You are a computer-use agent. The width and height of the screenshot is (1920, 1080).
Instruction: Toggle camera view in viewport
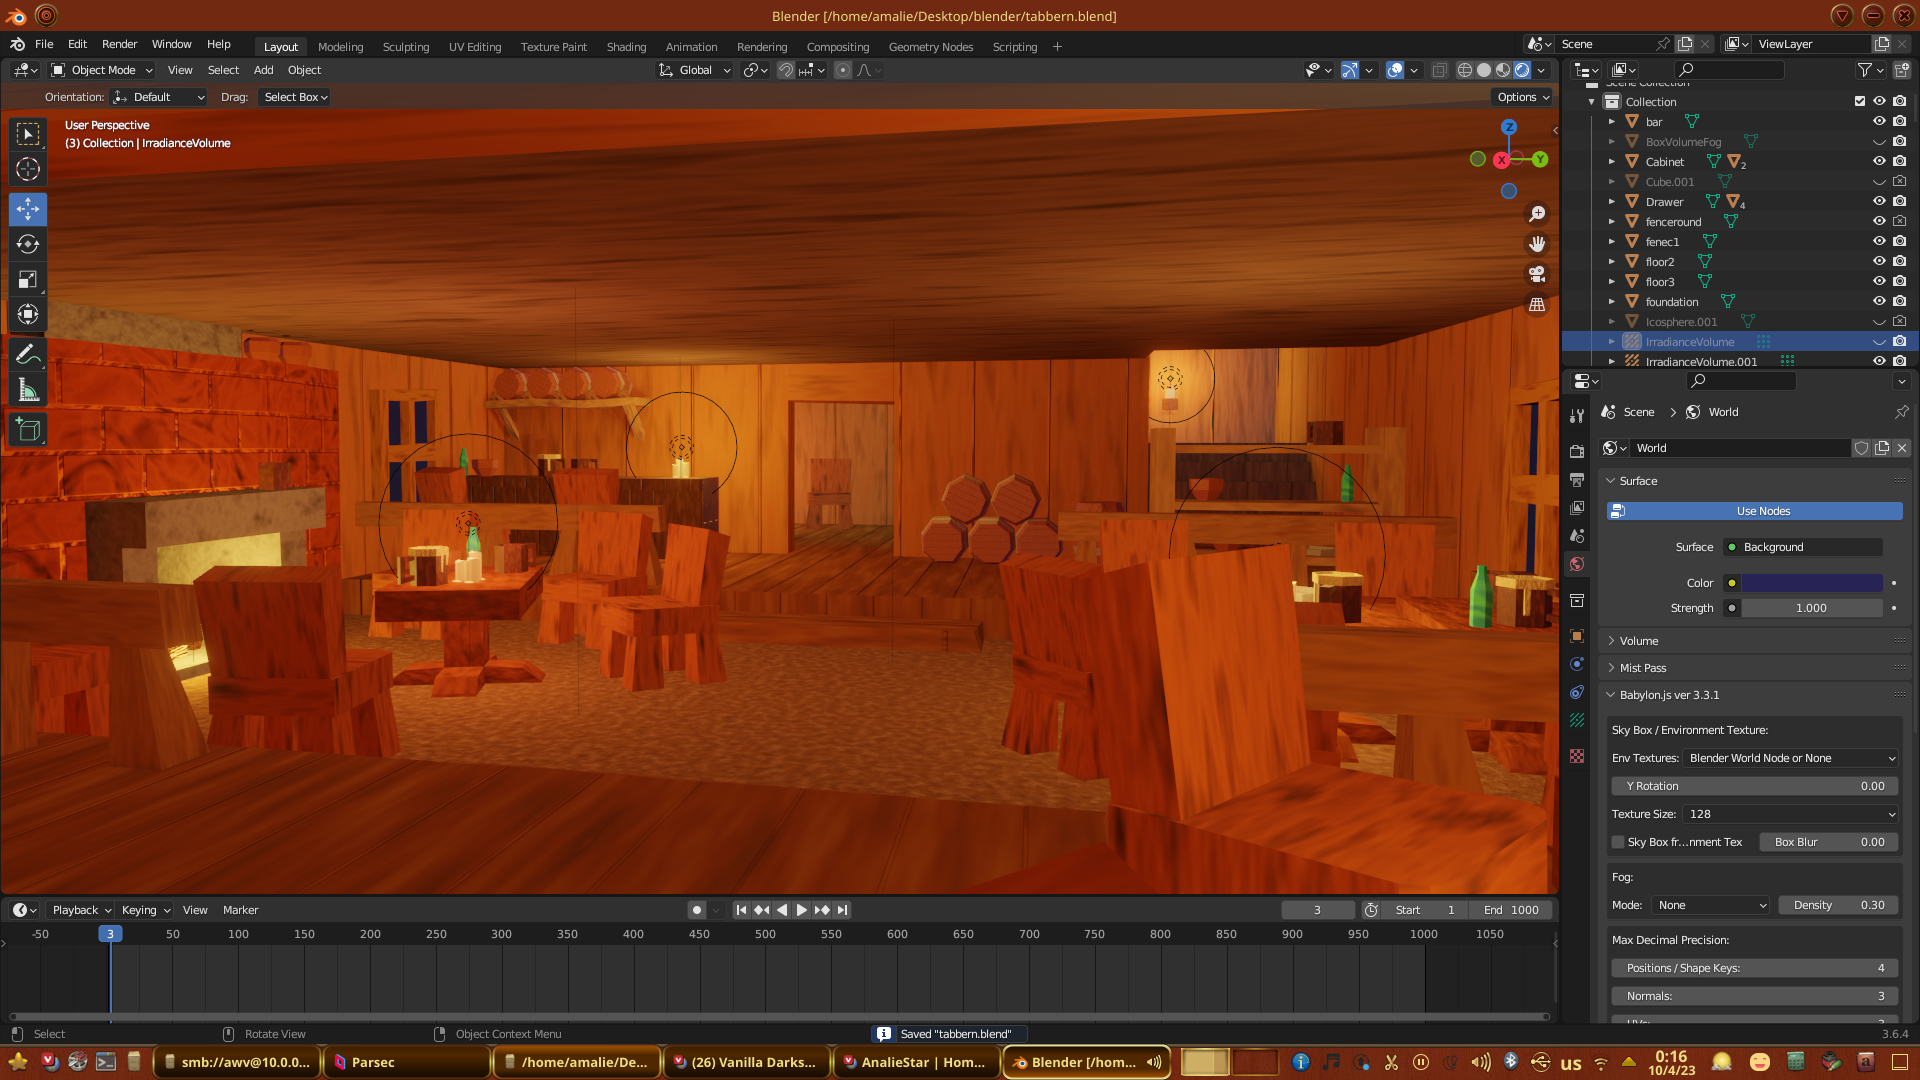(1537, 274)
